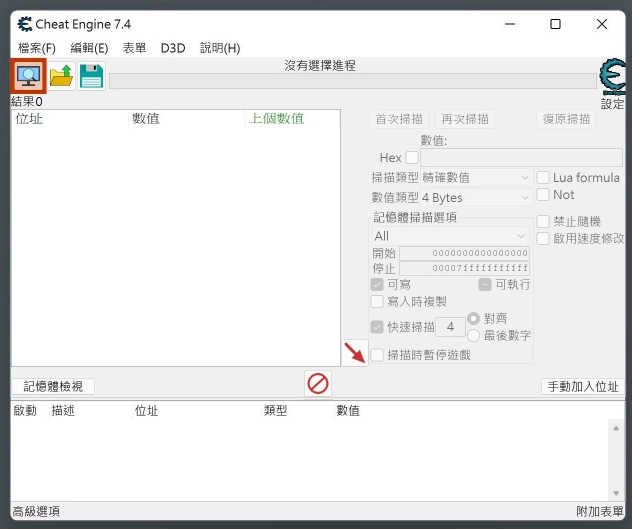The height and width of the screenshot is (529, 632).
Task: Toggle 快速掃描 fast scan checkbox
Action: coord(377,327)
